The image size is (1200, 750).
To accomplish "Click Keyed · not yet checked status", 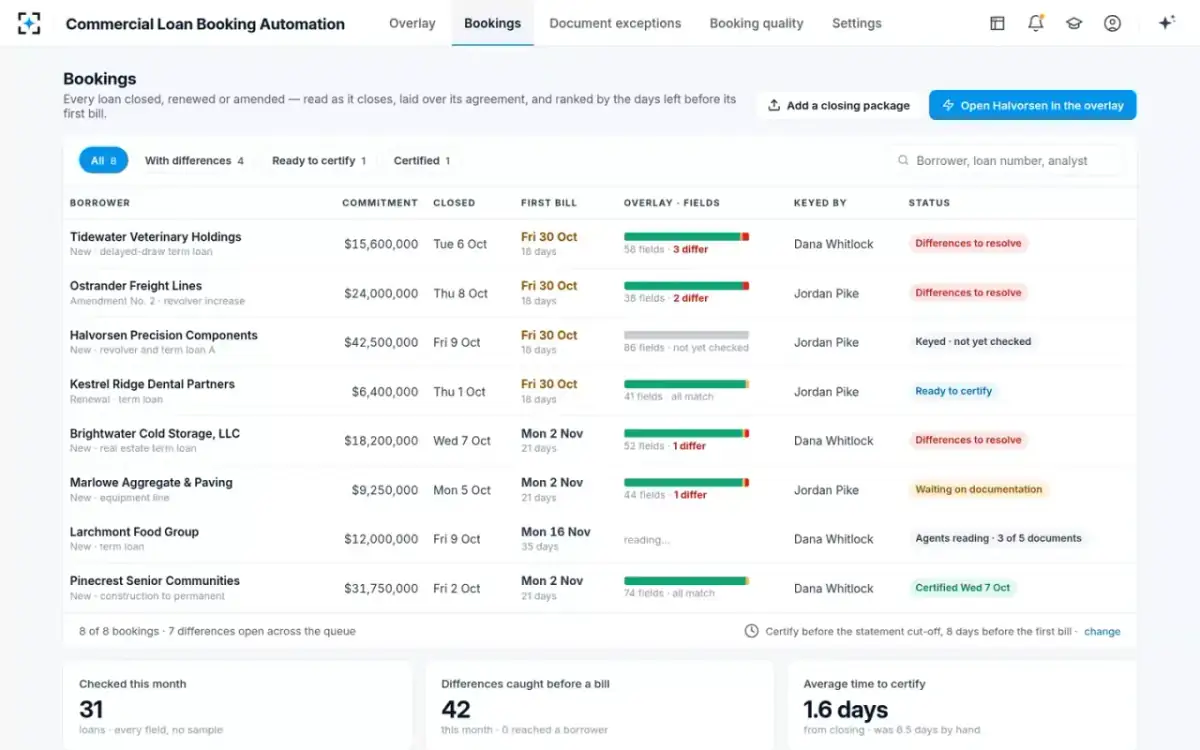I will tap(973, 341).
